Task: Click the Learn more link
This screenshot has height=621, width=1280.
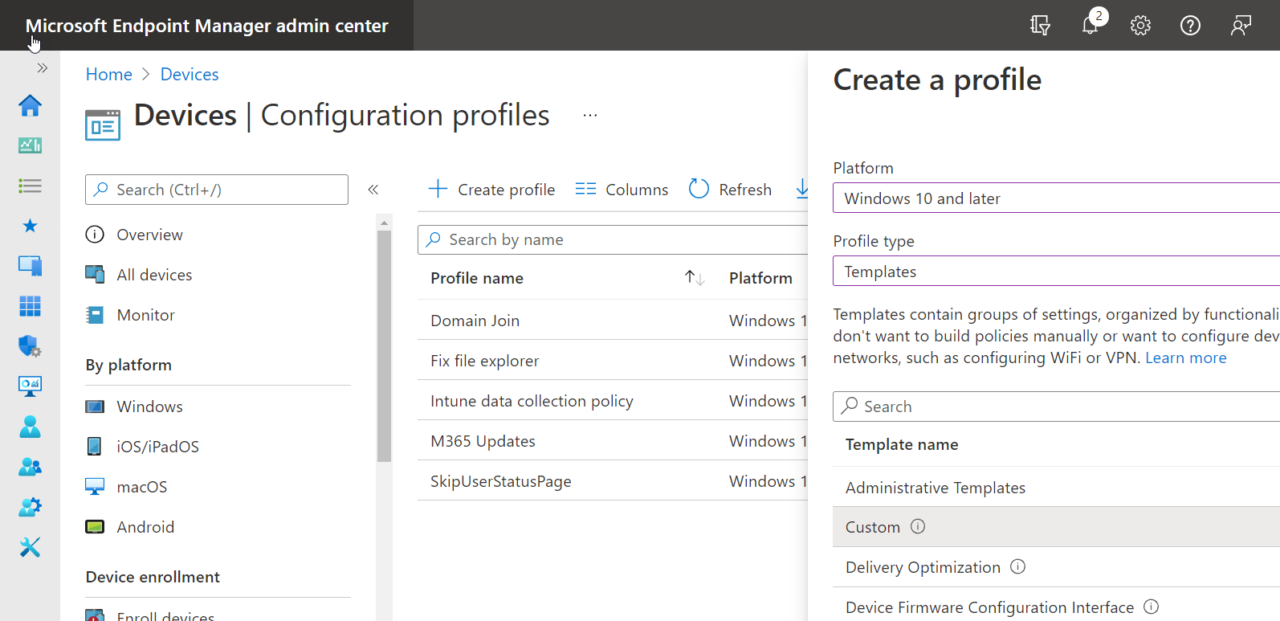Action: point(1186,358)
